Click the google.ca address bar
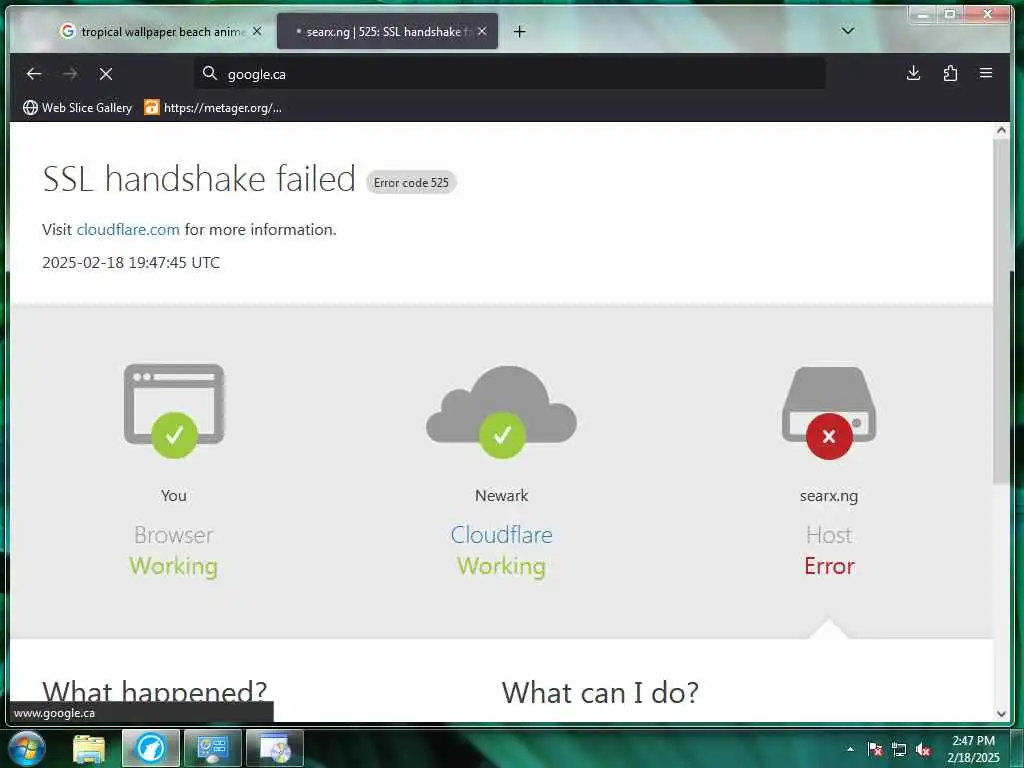The width and height of the screenshot is (1024, 768). point(509,73)
